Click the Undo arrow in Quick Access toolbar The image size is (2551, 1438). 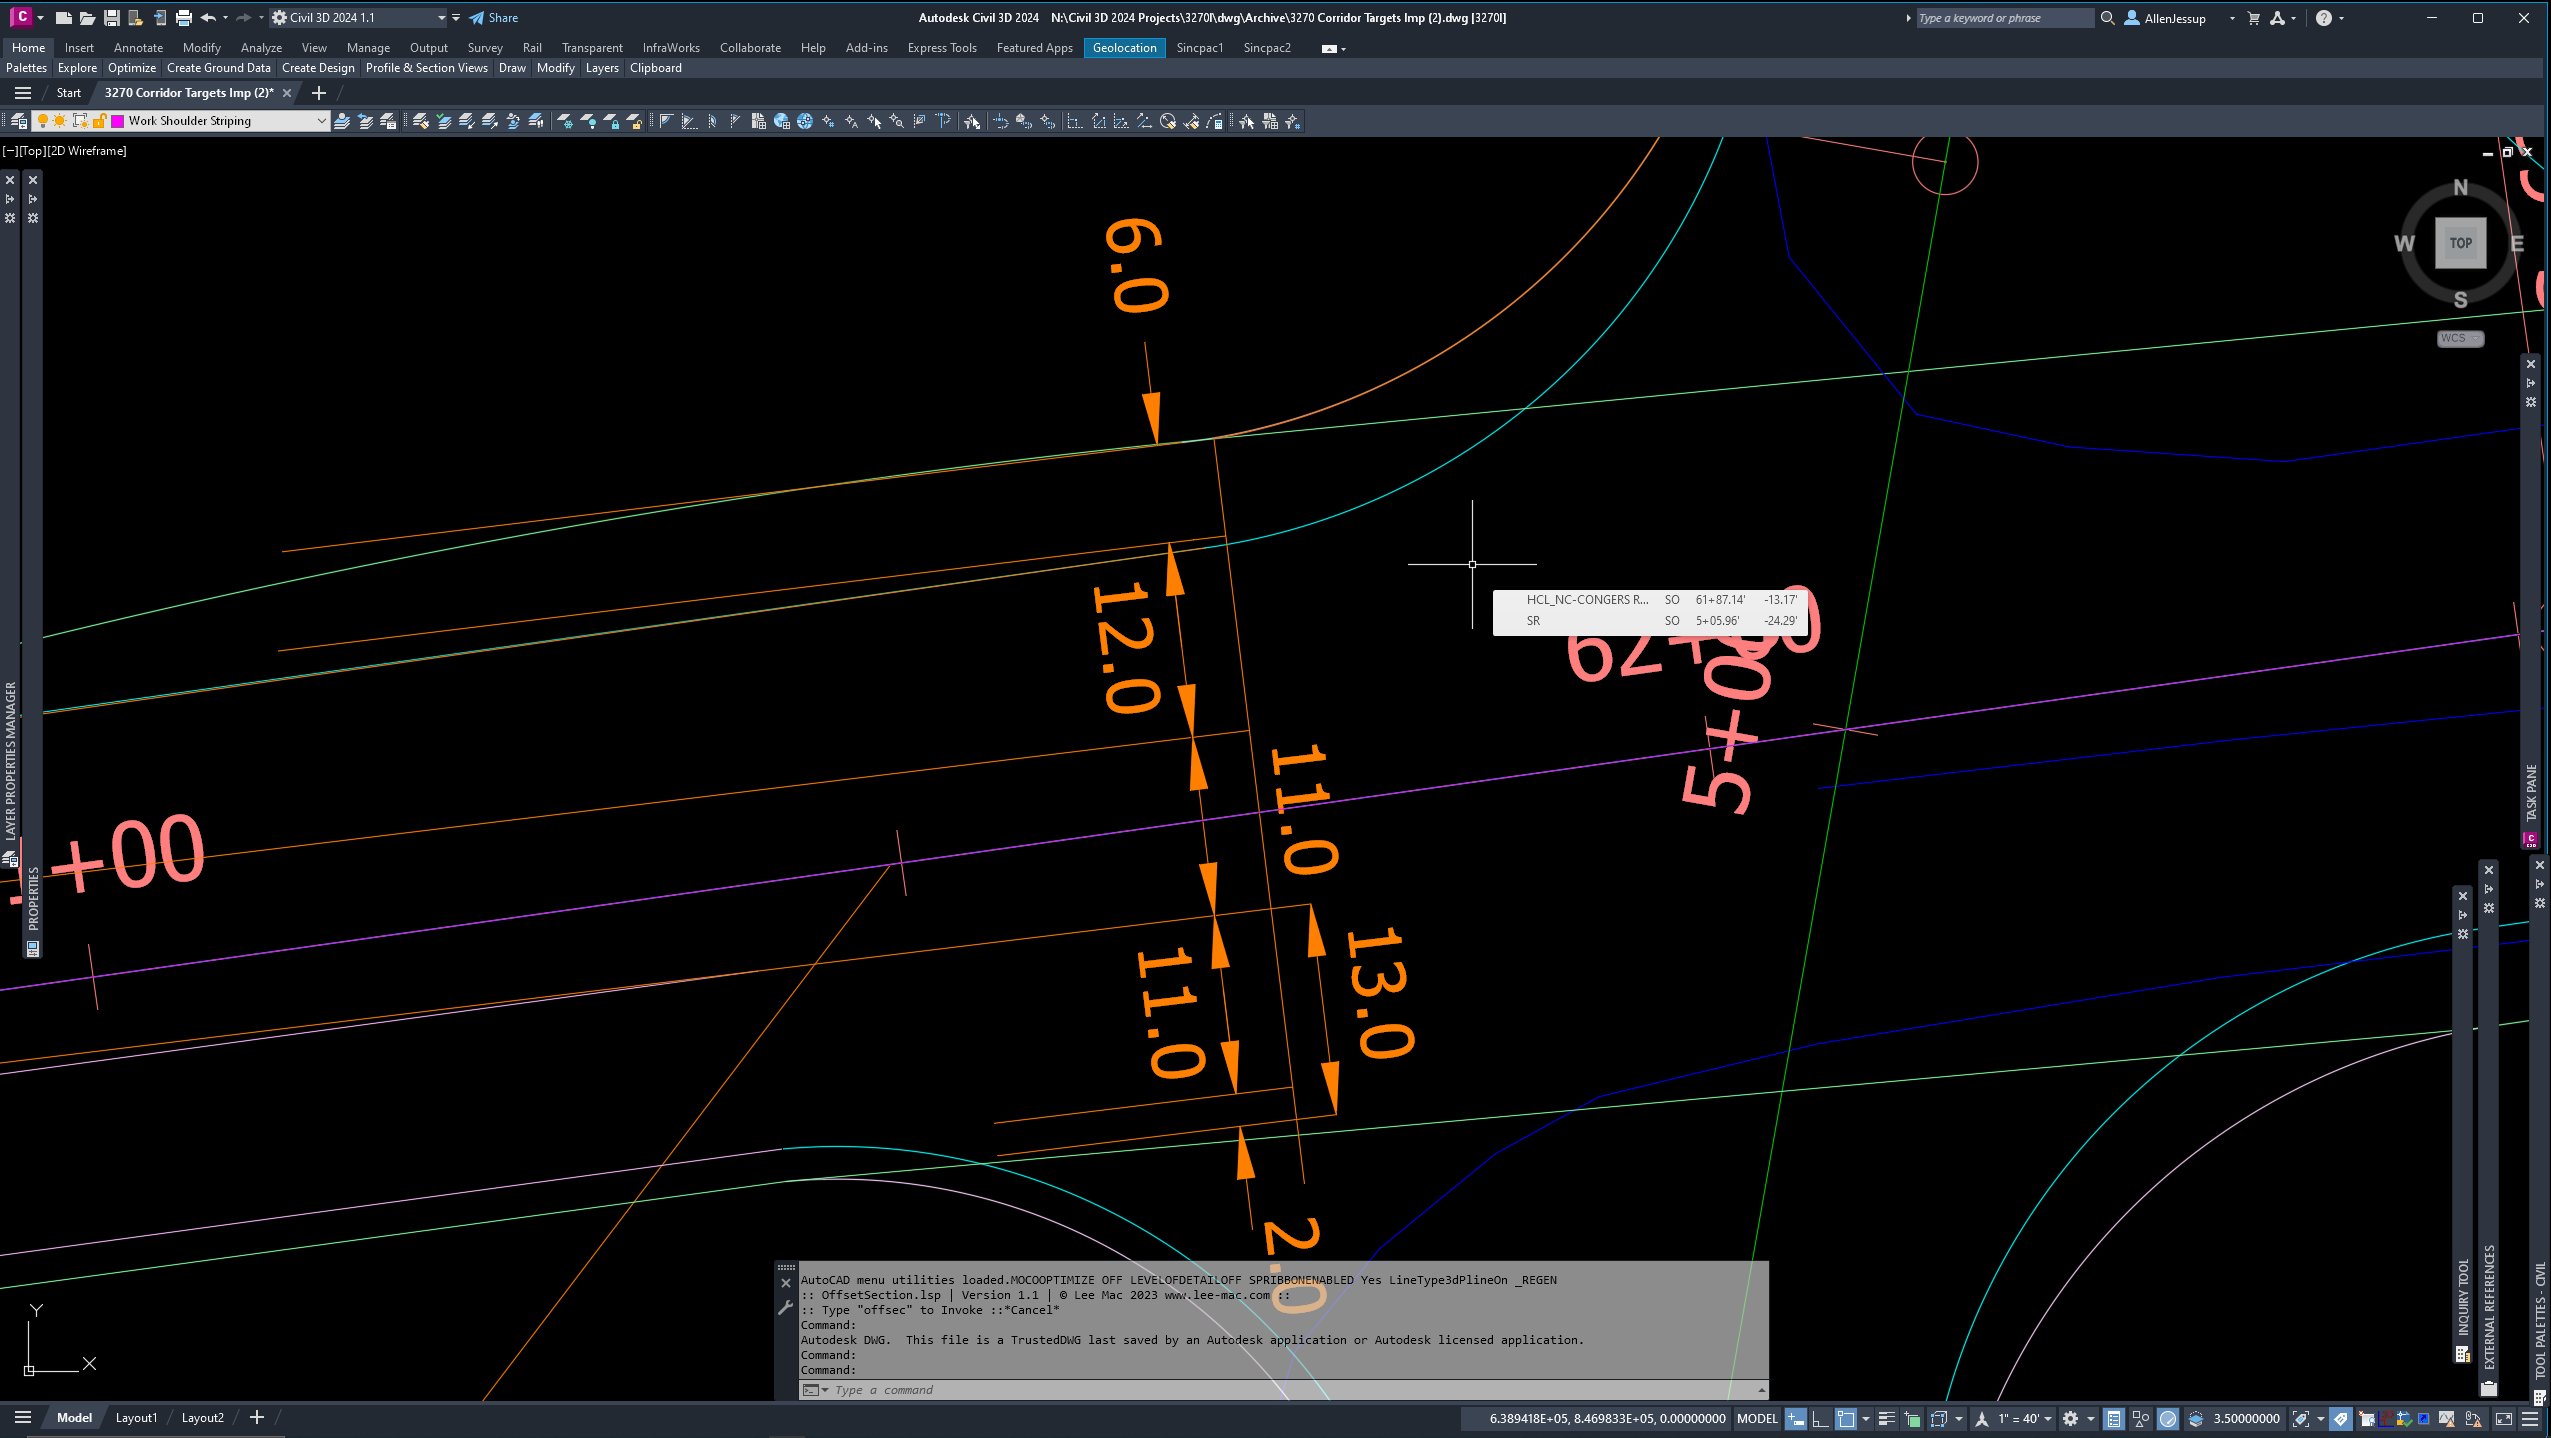[x=208, y=17]
